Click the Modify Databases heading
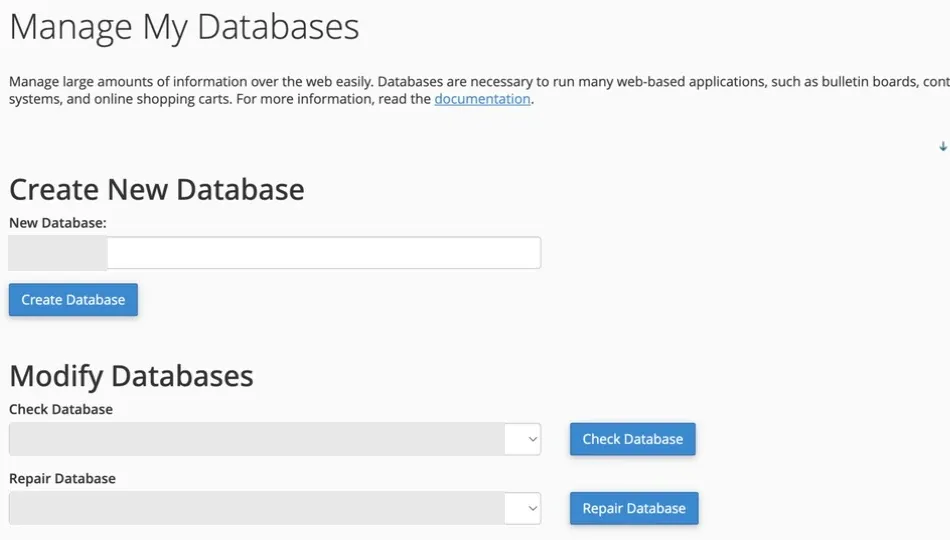Viewport: 950px width, 540px height. point(131,376)
